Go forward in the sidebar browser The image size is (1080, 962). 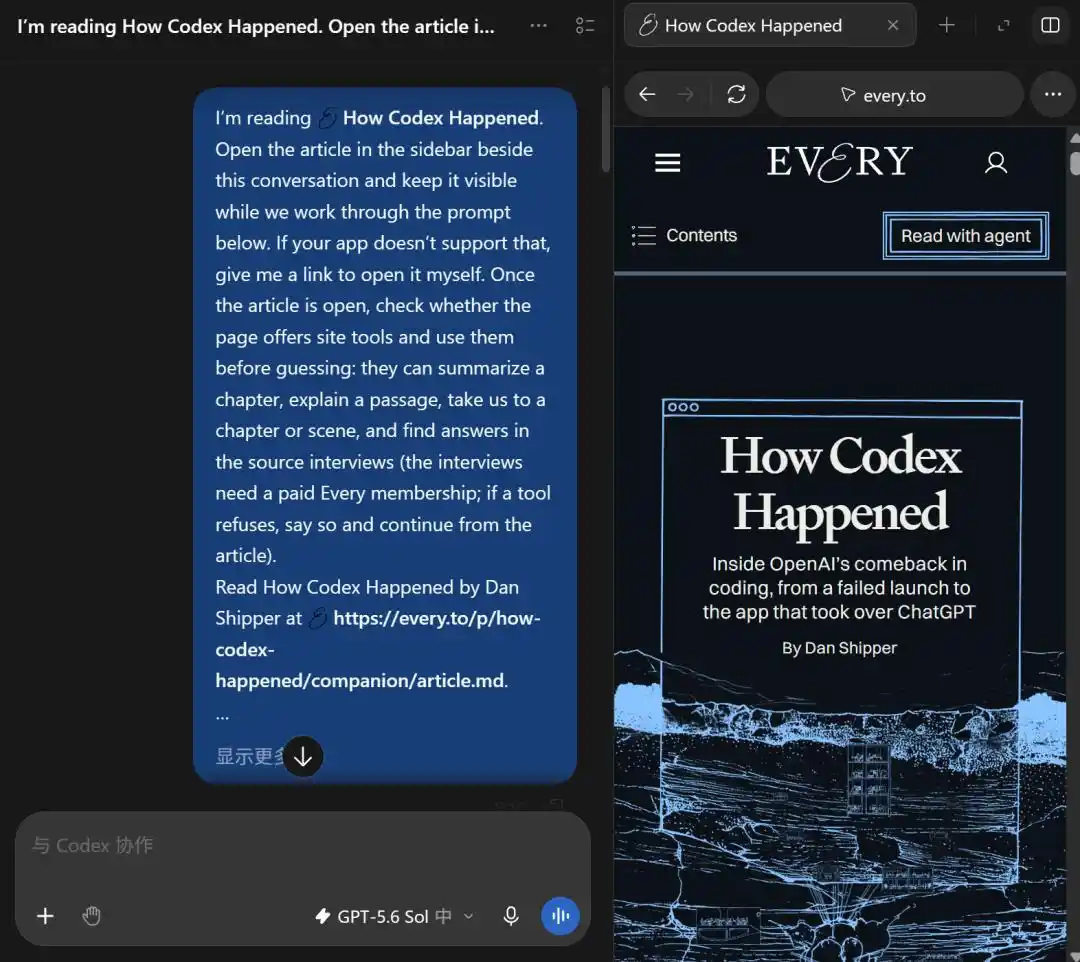(685, 94)
